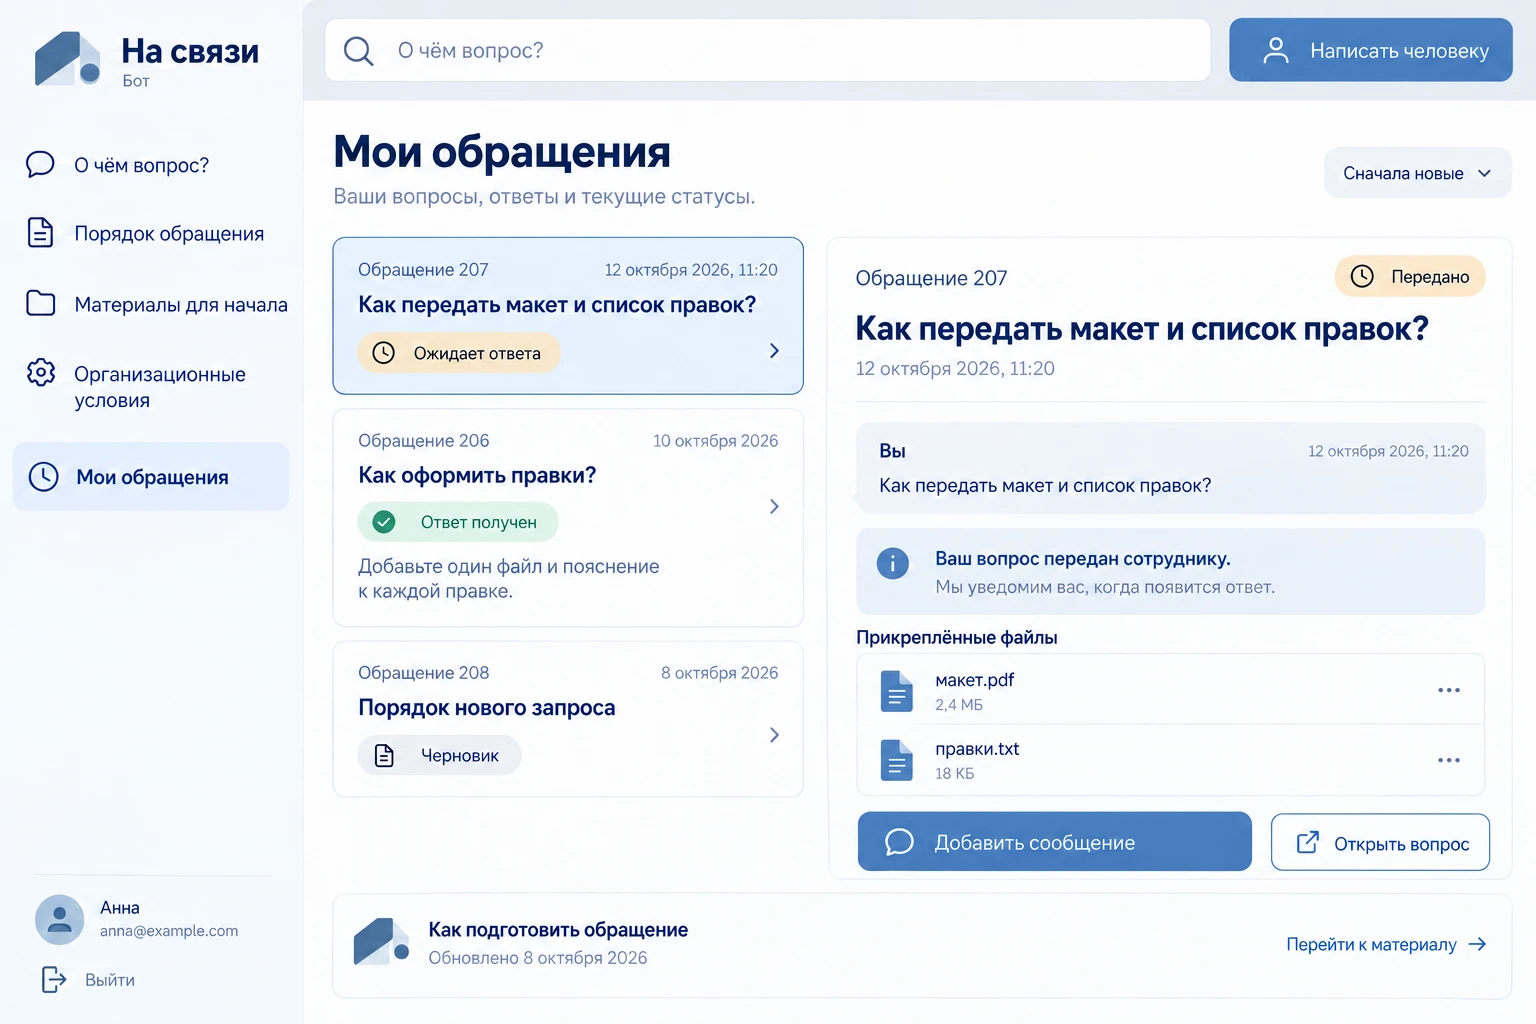Expand Обращение 208 with its chevron
Image resolution: width=1536 pixels, height=1024 pixels.
click(x=774, y=735)
